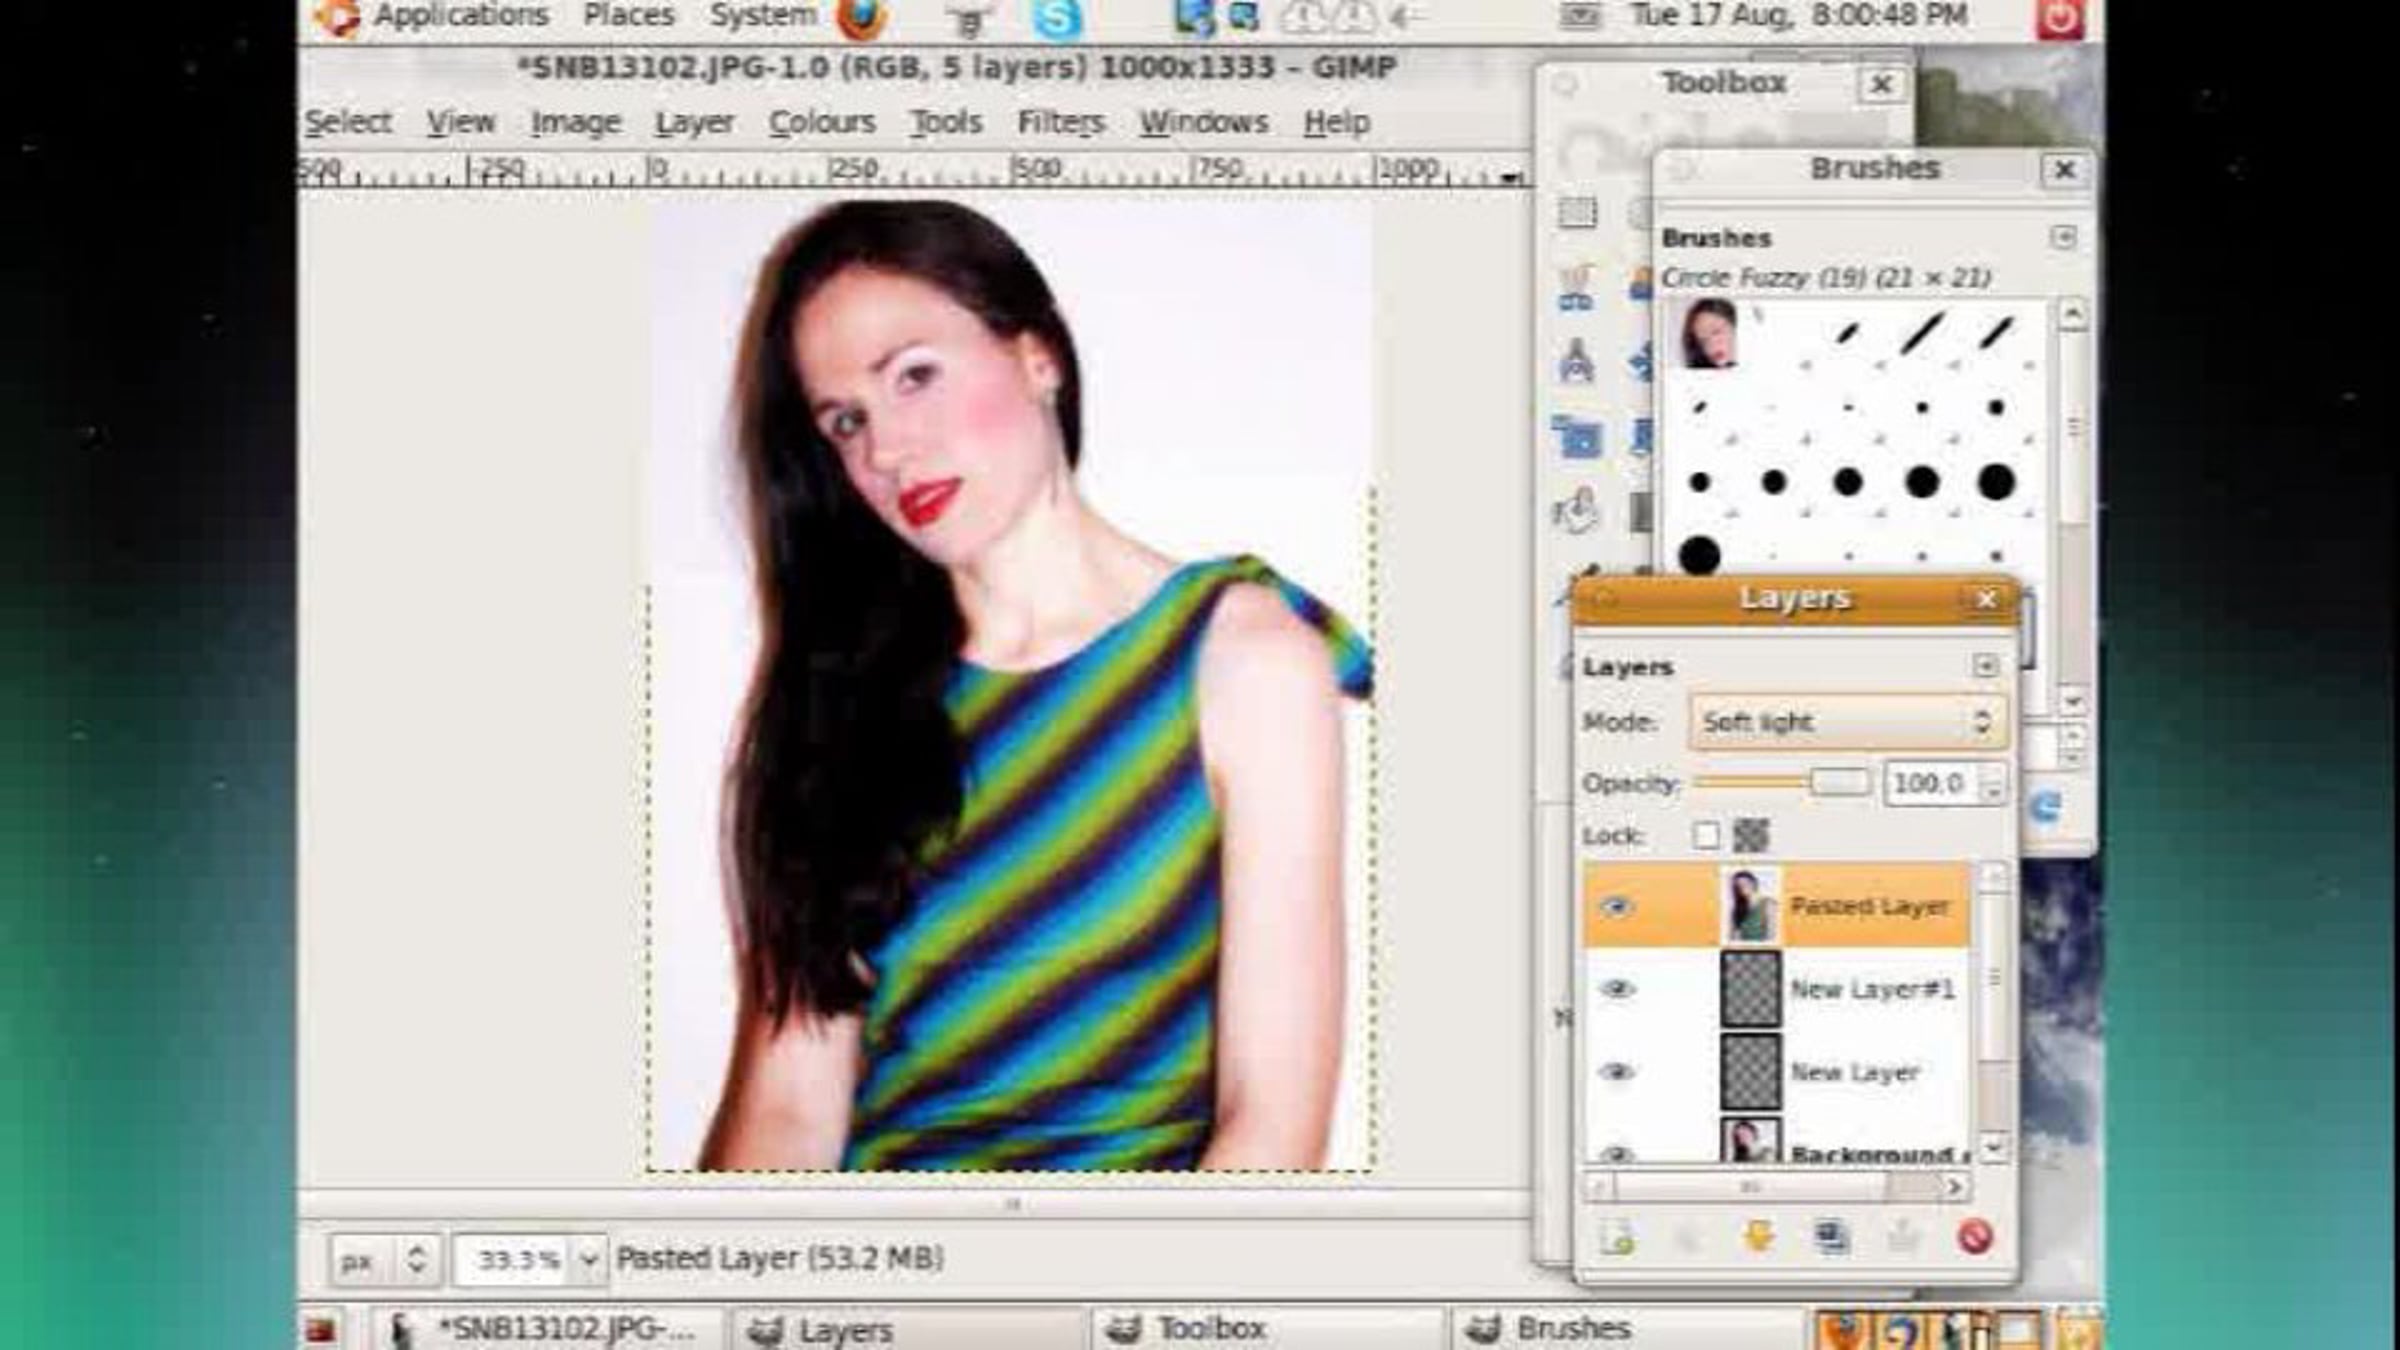Open the Colours menu
The image size is (2400, 1350).
pyautogui.click(x=821, y=122)
